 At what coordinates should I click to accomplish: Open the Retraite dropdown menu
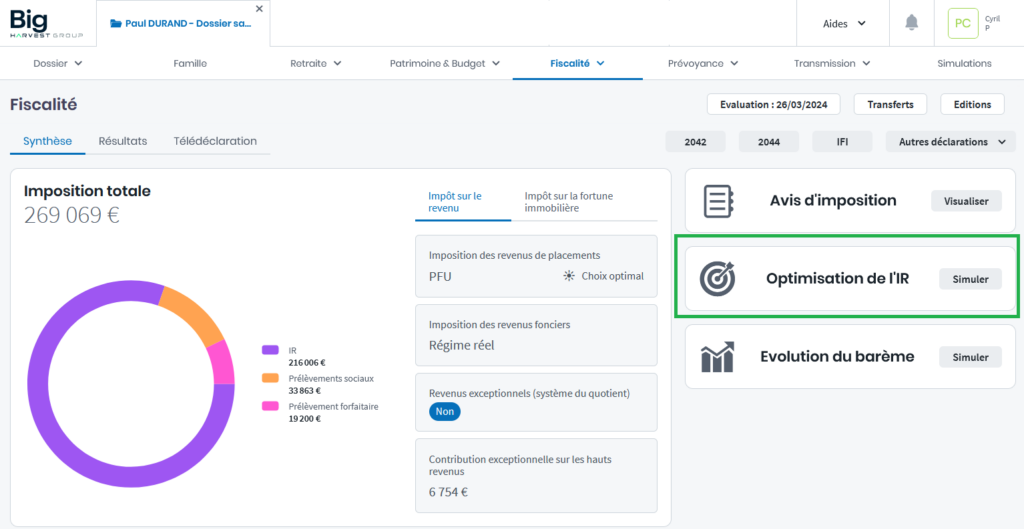click(x=315, y=63)
